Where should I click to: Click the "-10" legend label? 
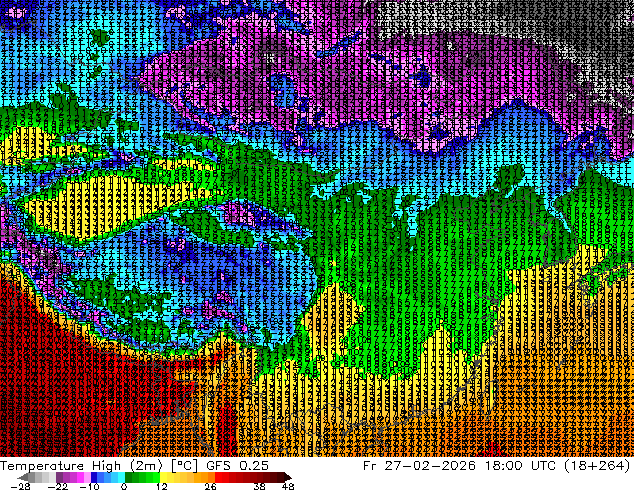89,486
